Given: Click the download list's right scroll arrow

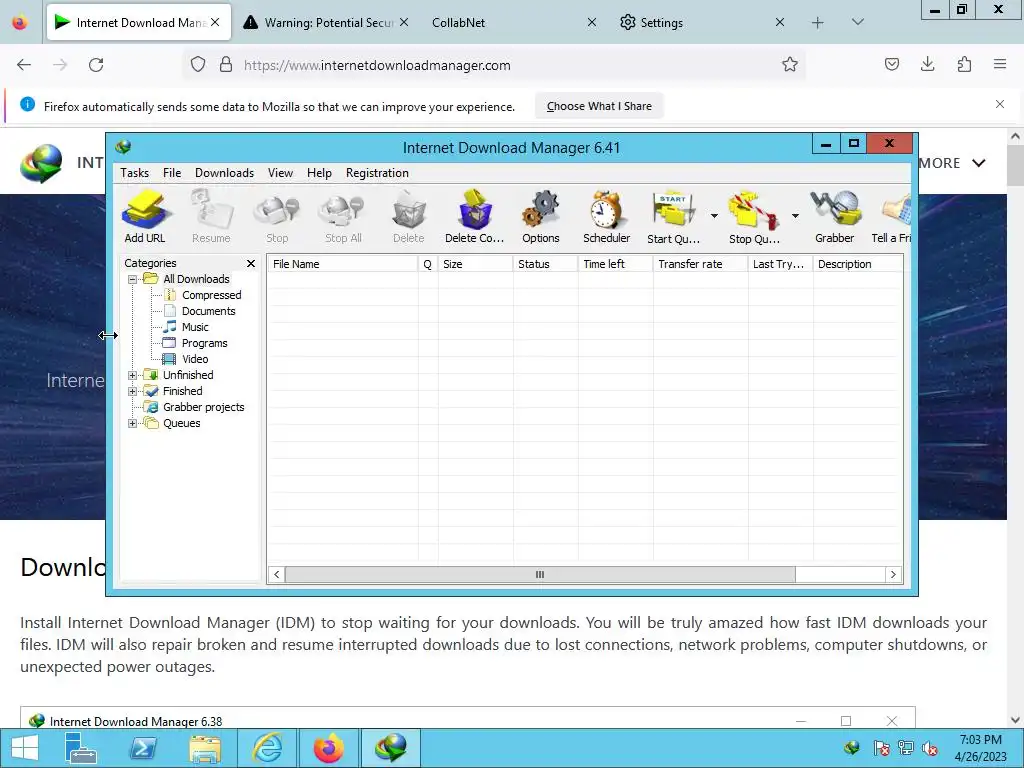Looking at the screenshot, I should point(893,575).
